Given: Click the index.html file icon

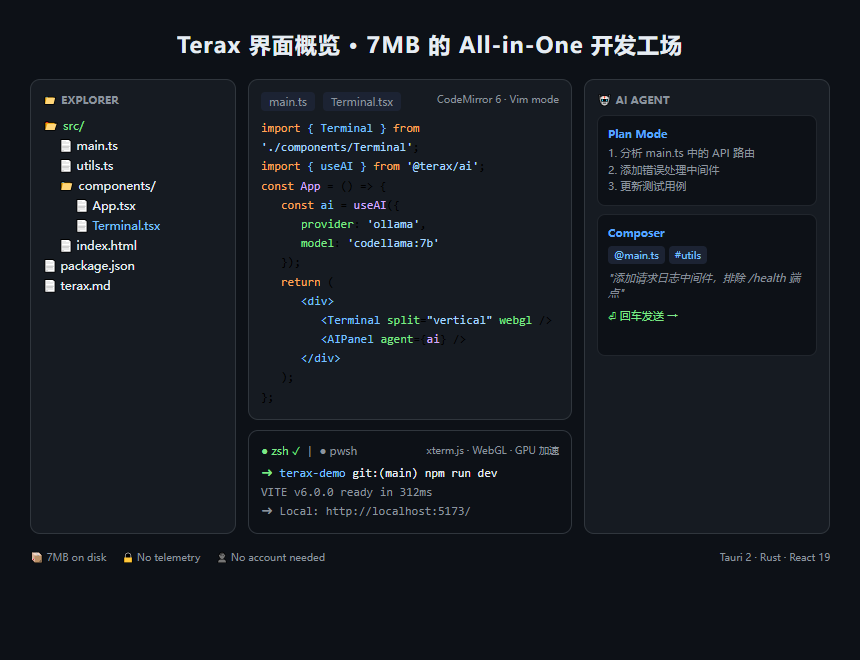Looking at the screenshot, I should tap(66, 246).
